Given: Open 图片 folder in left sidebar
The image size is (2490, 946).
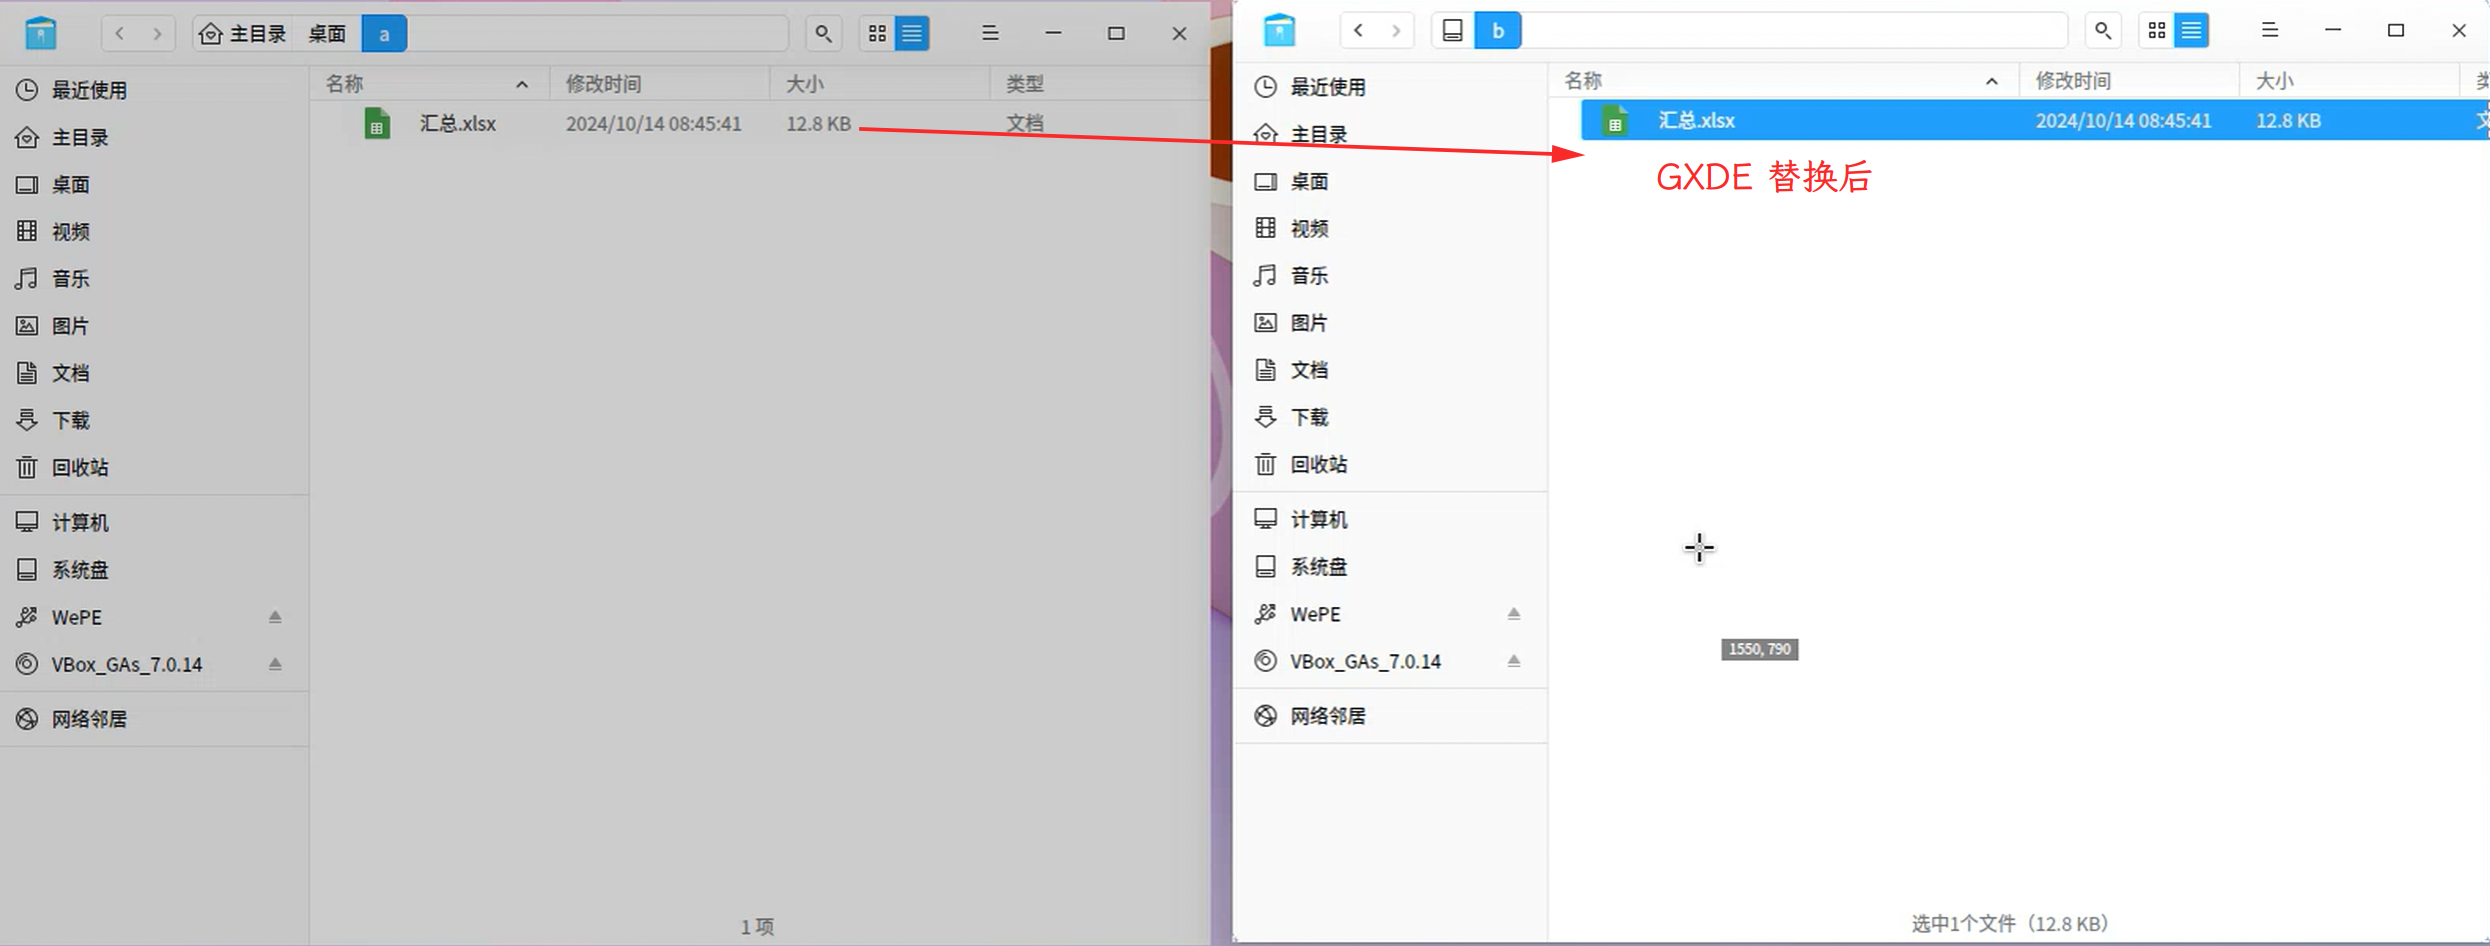Looking at the screenshot, I should click(x=155, y=326).
